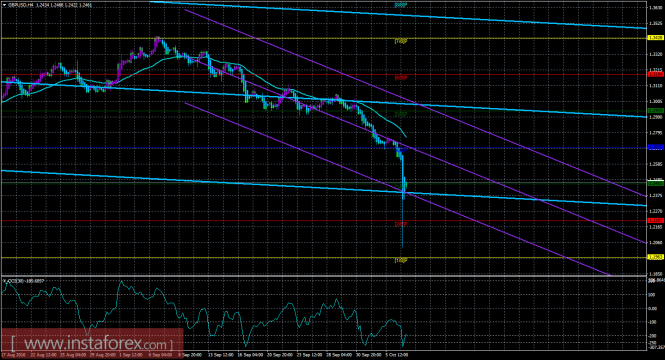Click the yellow pivot label at chart bottom

(401, 260)
